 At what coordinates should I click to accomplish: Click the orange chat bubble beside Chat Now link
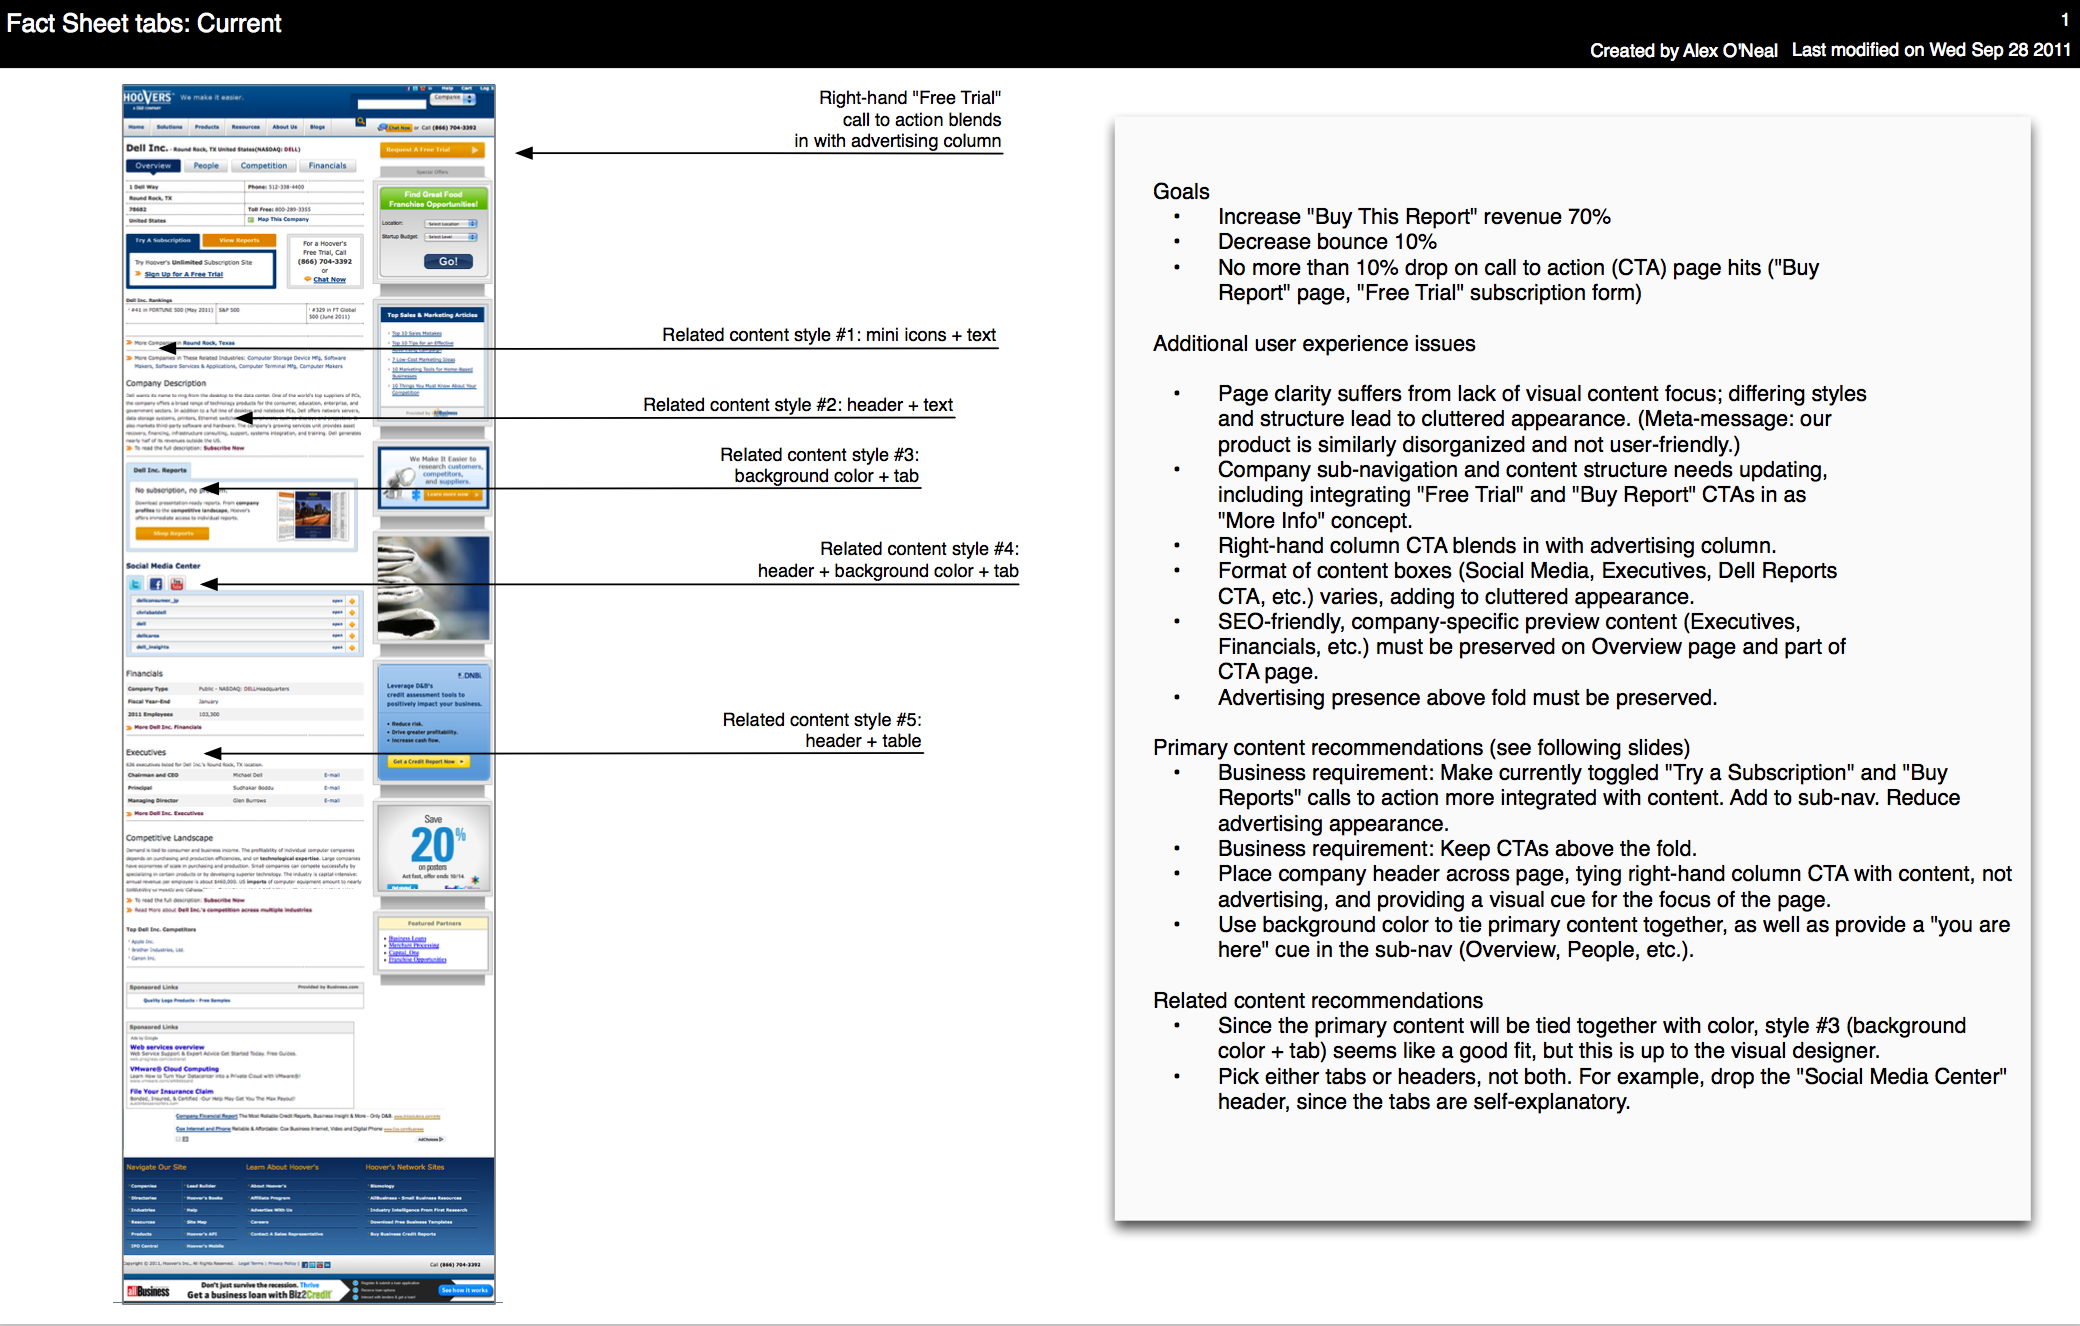tap(308, 279)
